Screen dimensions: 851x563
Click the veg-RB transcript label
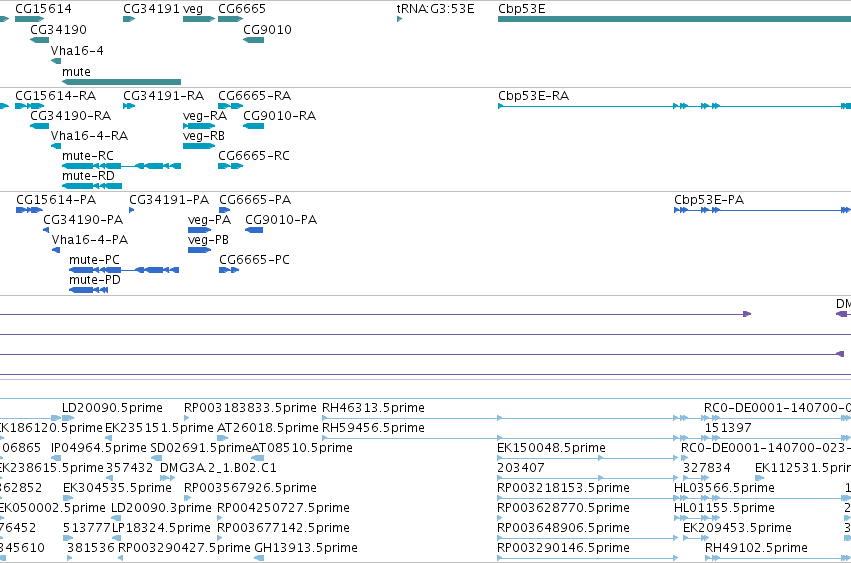pyautogui.click(x=204, y=136)
